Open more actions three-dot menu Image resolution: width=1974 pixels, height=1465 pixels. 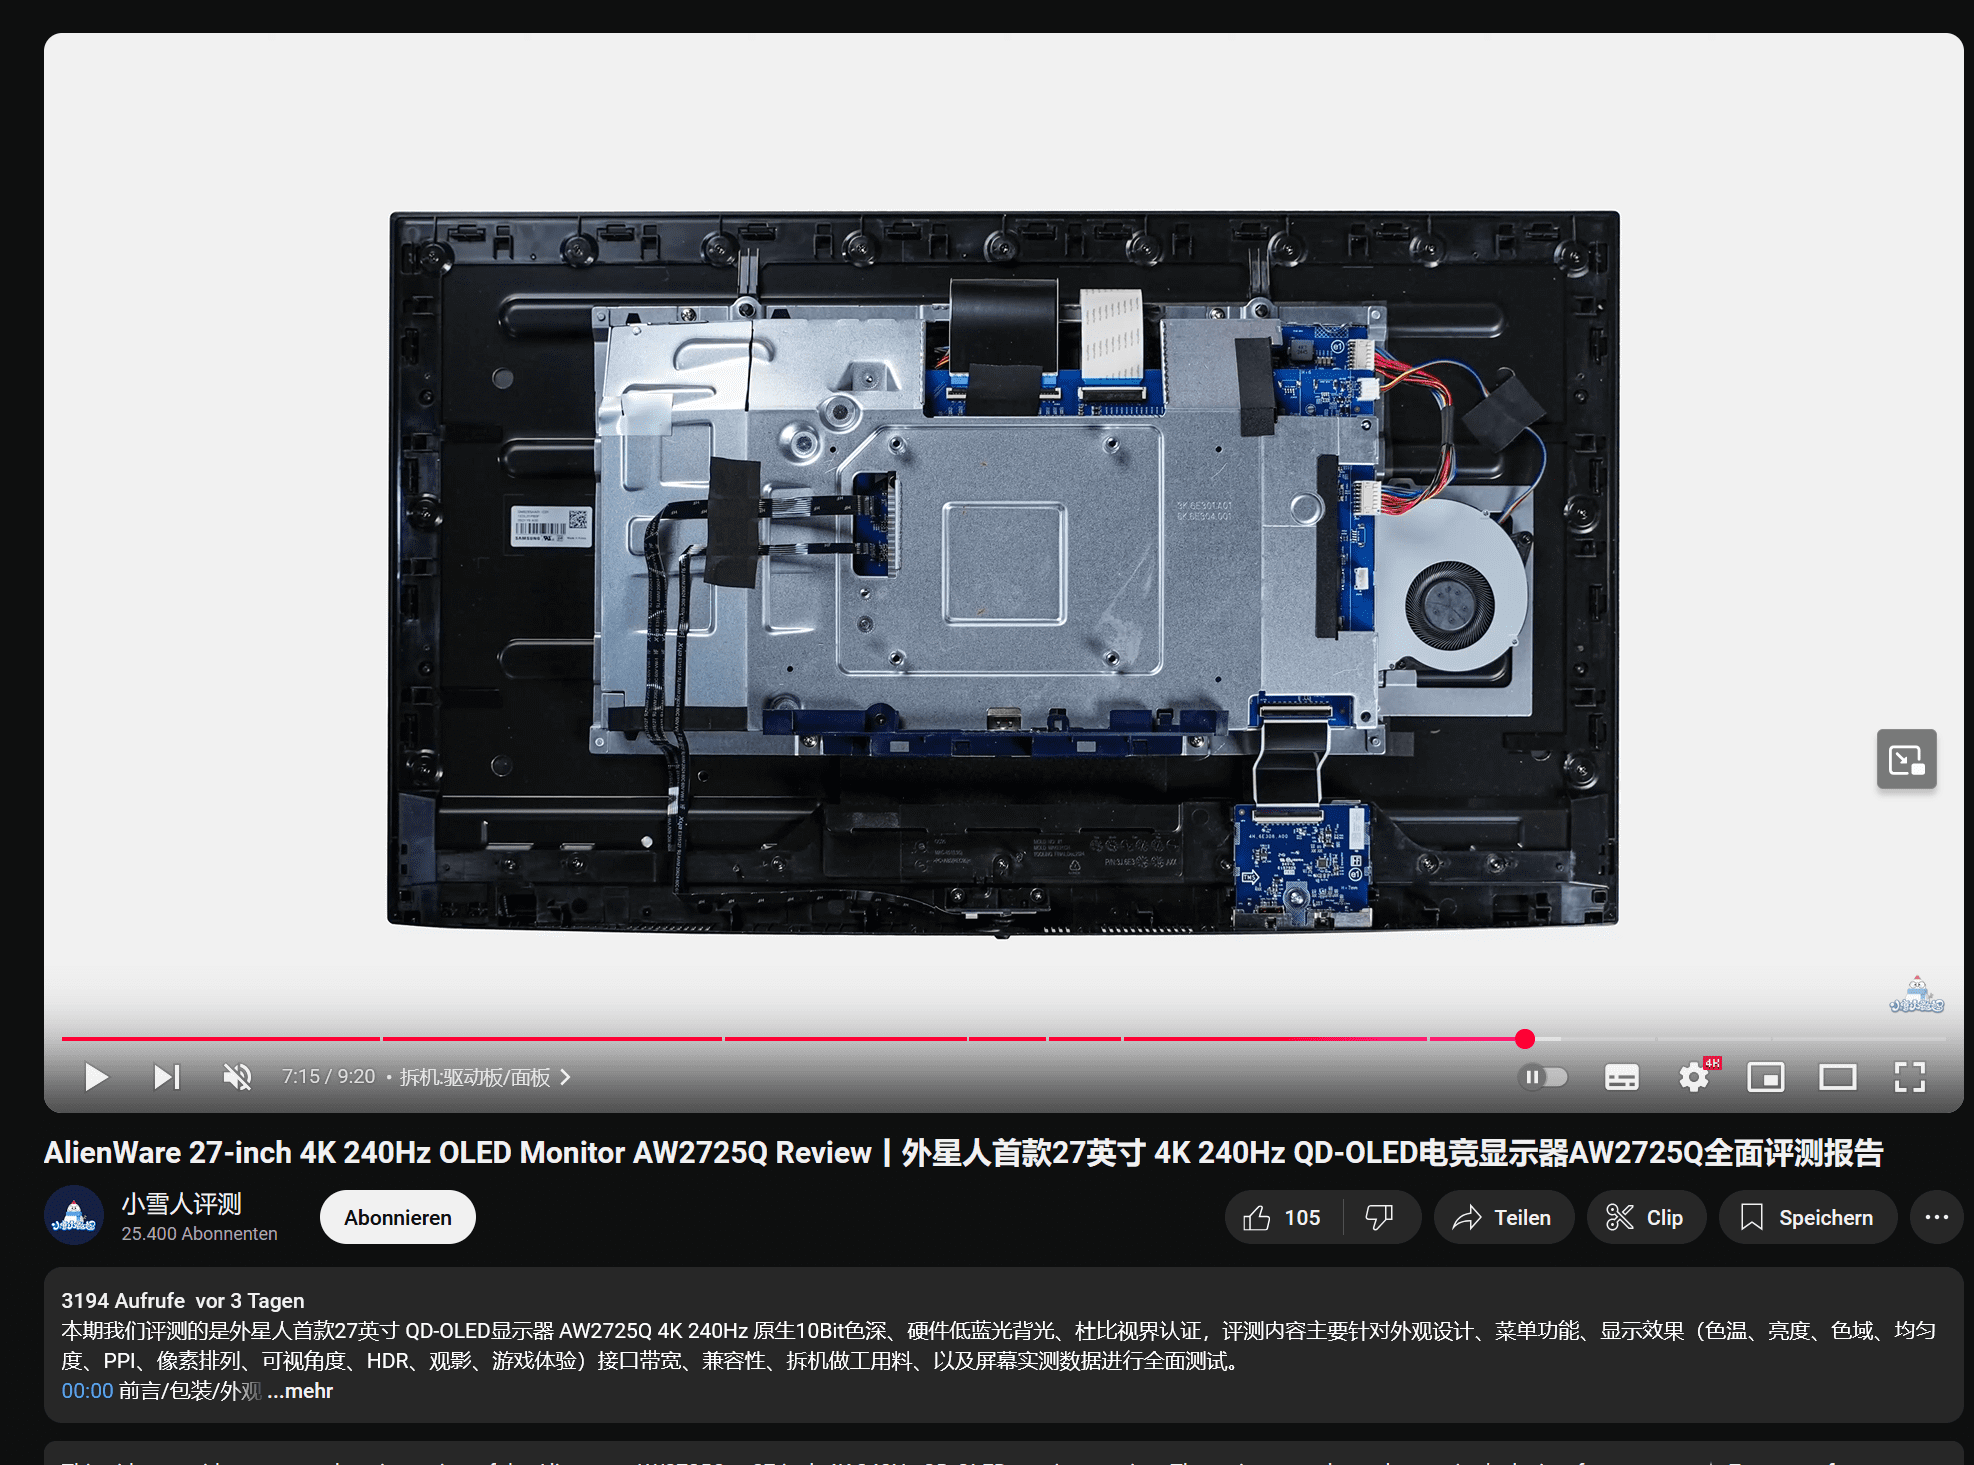1937,1217
